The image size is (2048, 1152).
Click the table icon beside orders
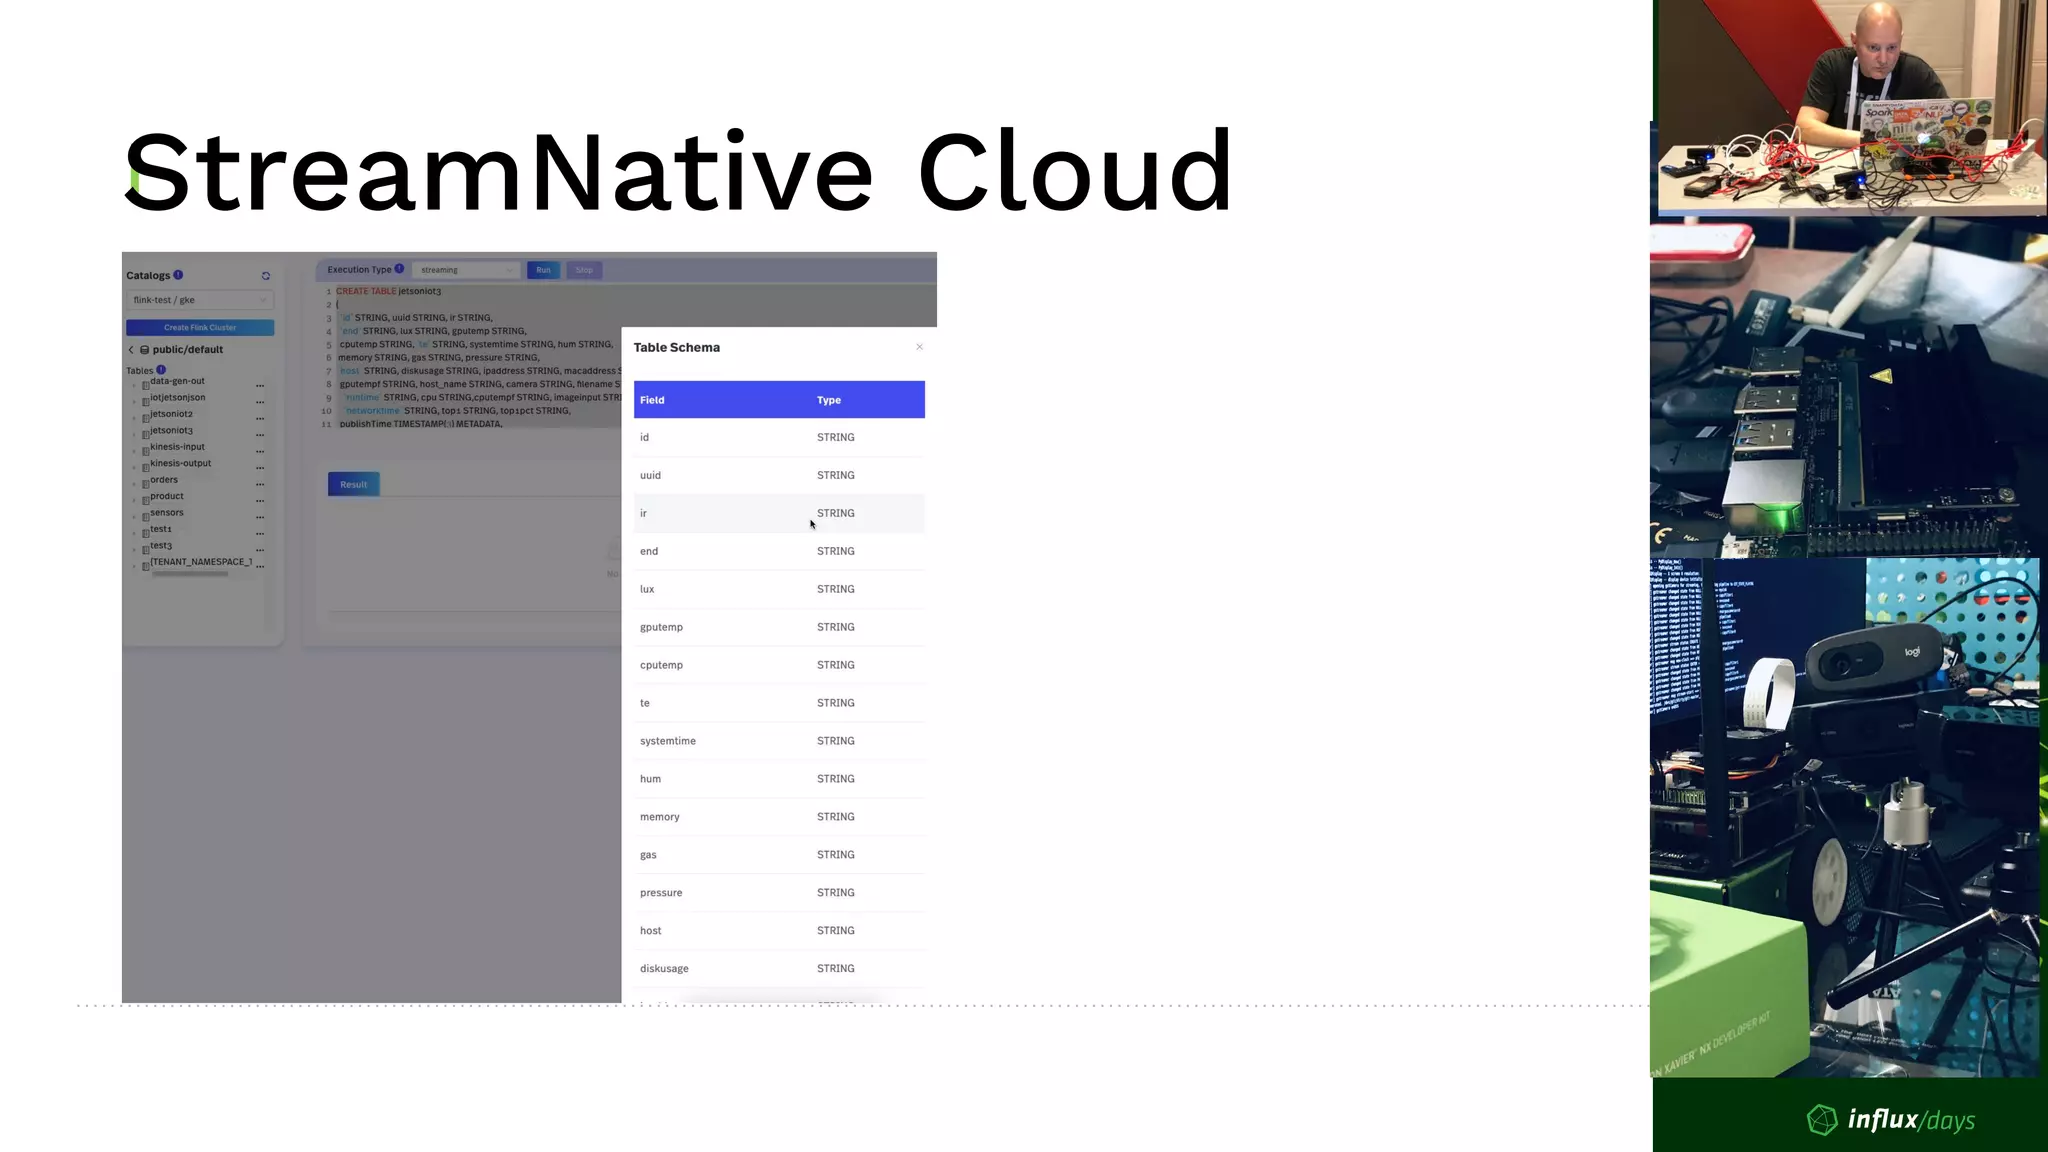coord(145,484)
